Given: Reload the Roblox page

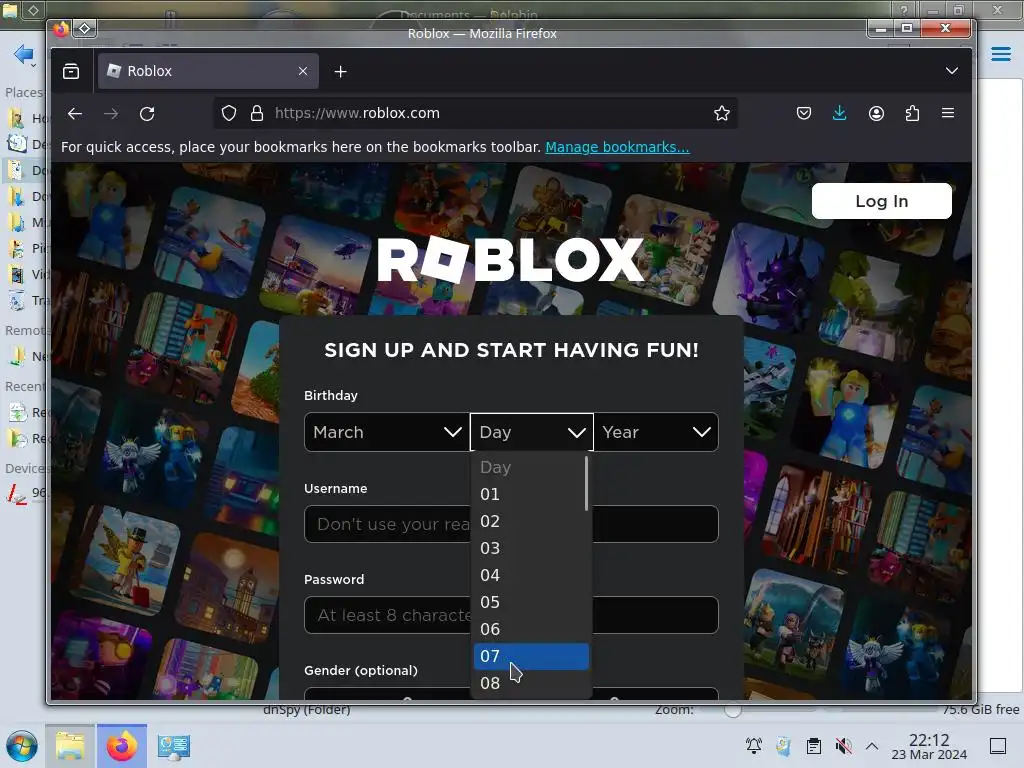Looking at the screenshot, I should pyautogui.click(x=147, y=114).
